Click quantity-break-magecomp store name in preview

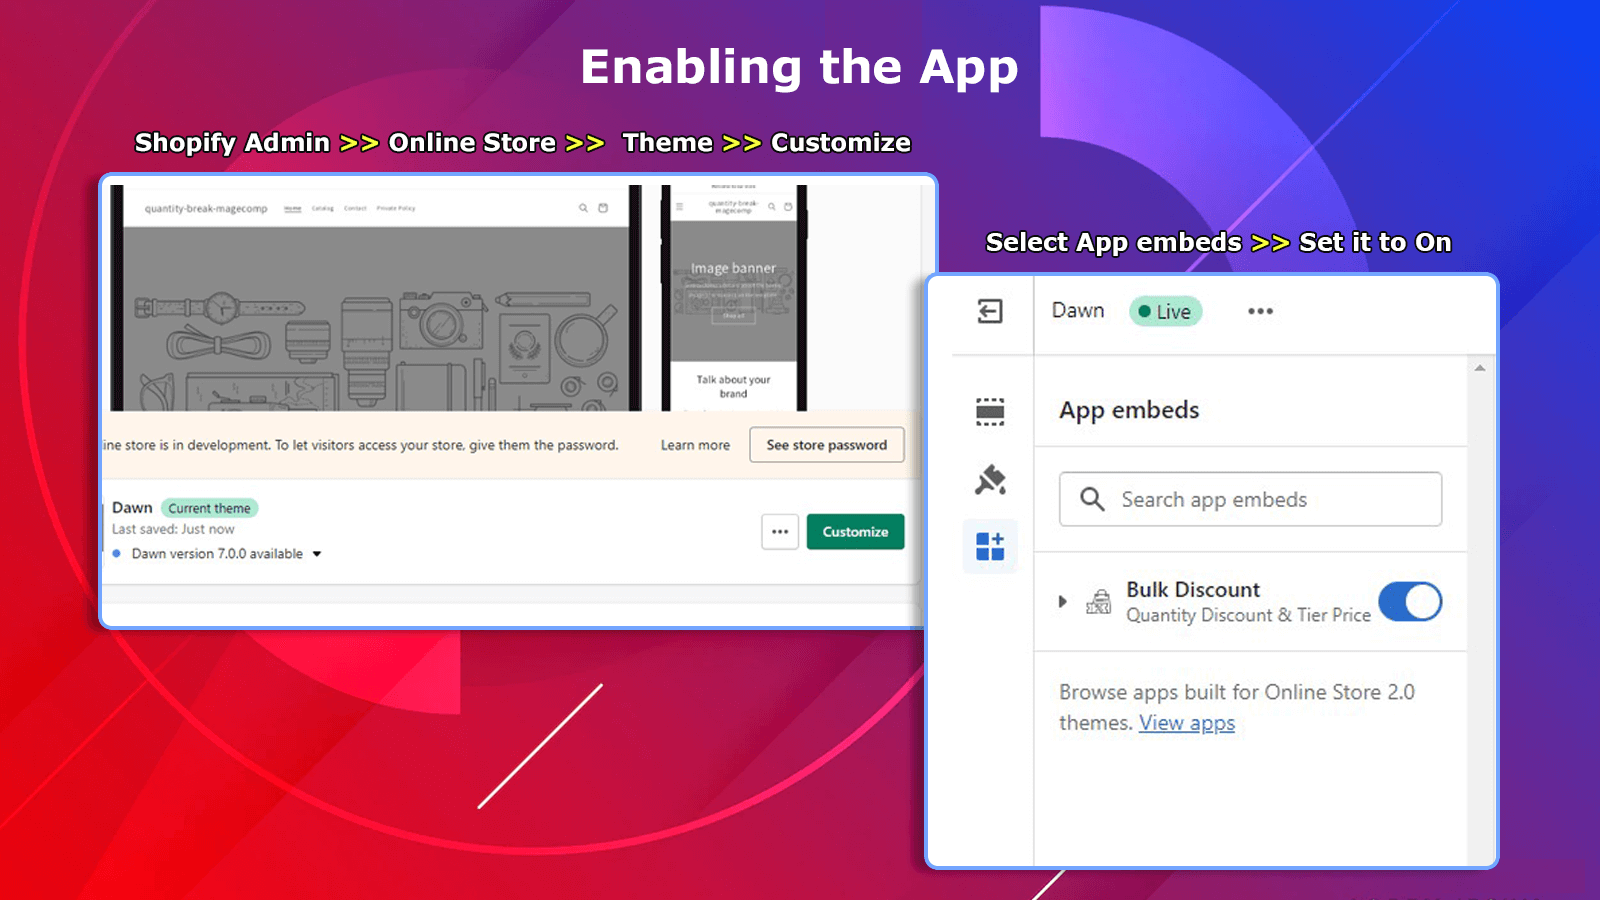pos(206,208)
